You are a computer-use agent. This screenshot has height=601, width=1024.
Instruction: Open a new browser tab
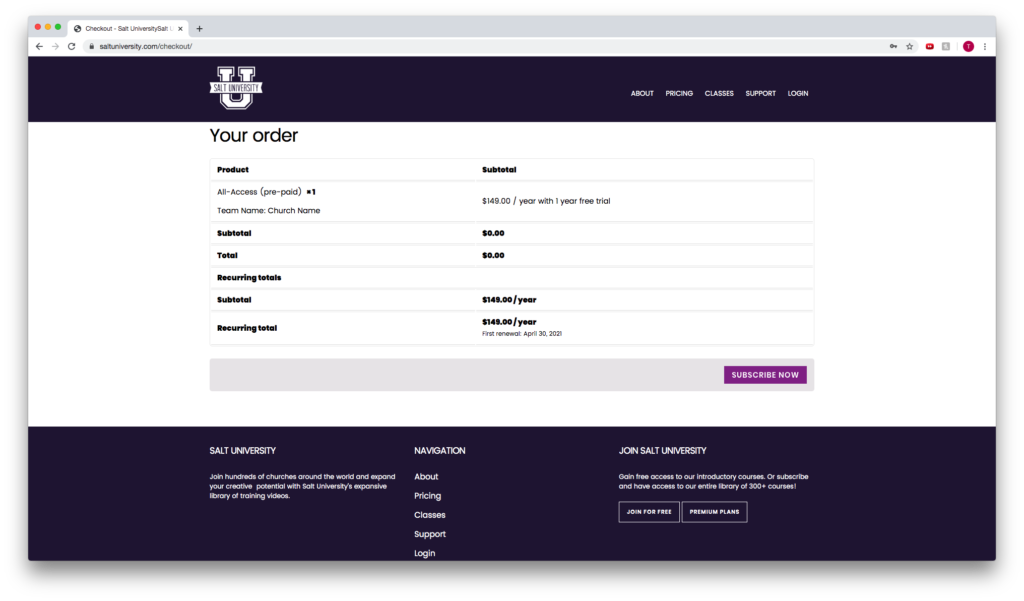pyautogui.click(x=199, y=29)
